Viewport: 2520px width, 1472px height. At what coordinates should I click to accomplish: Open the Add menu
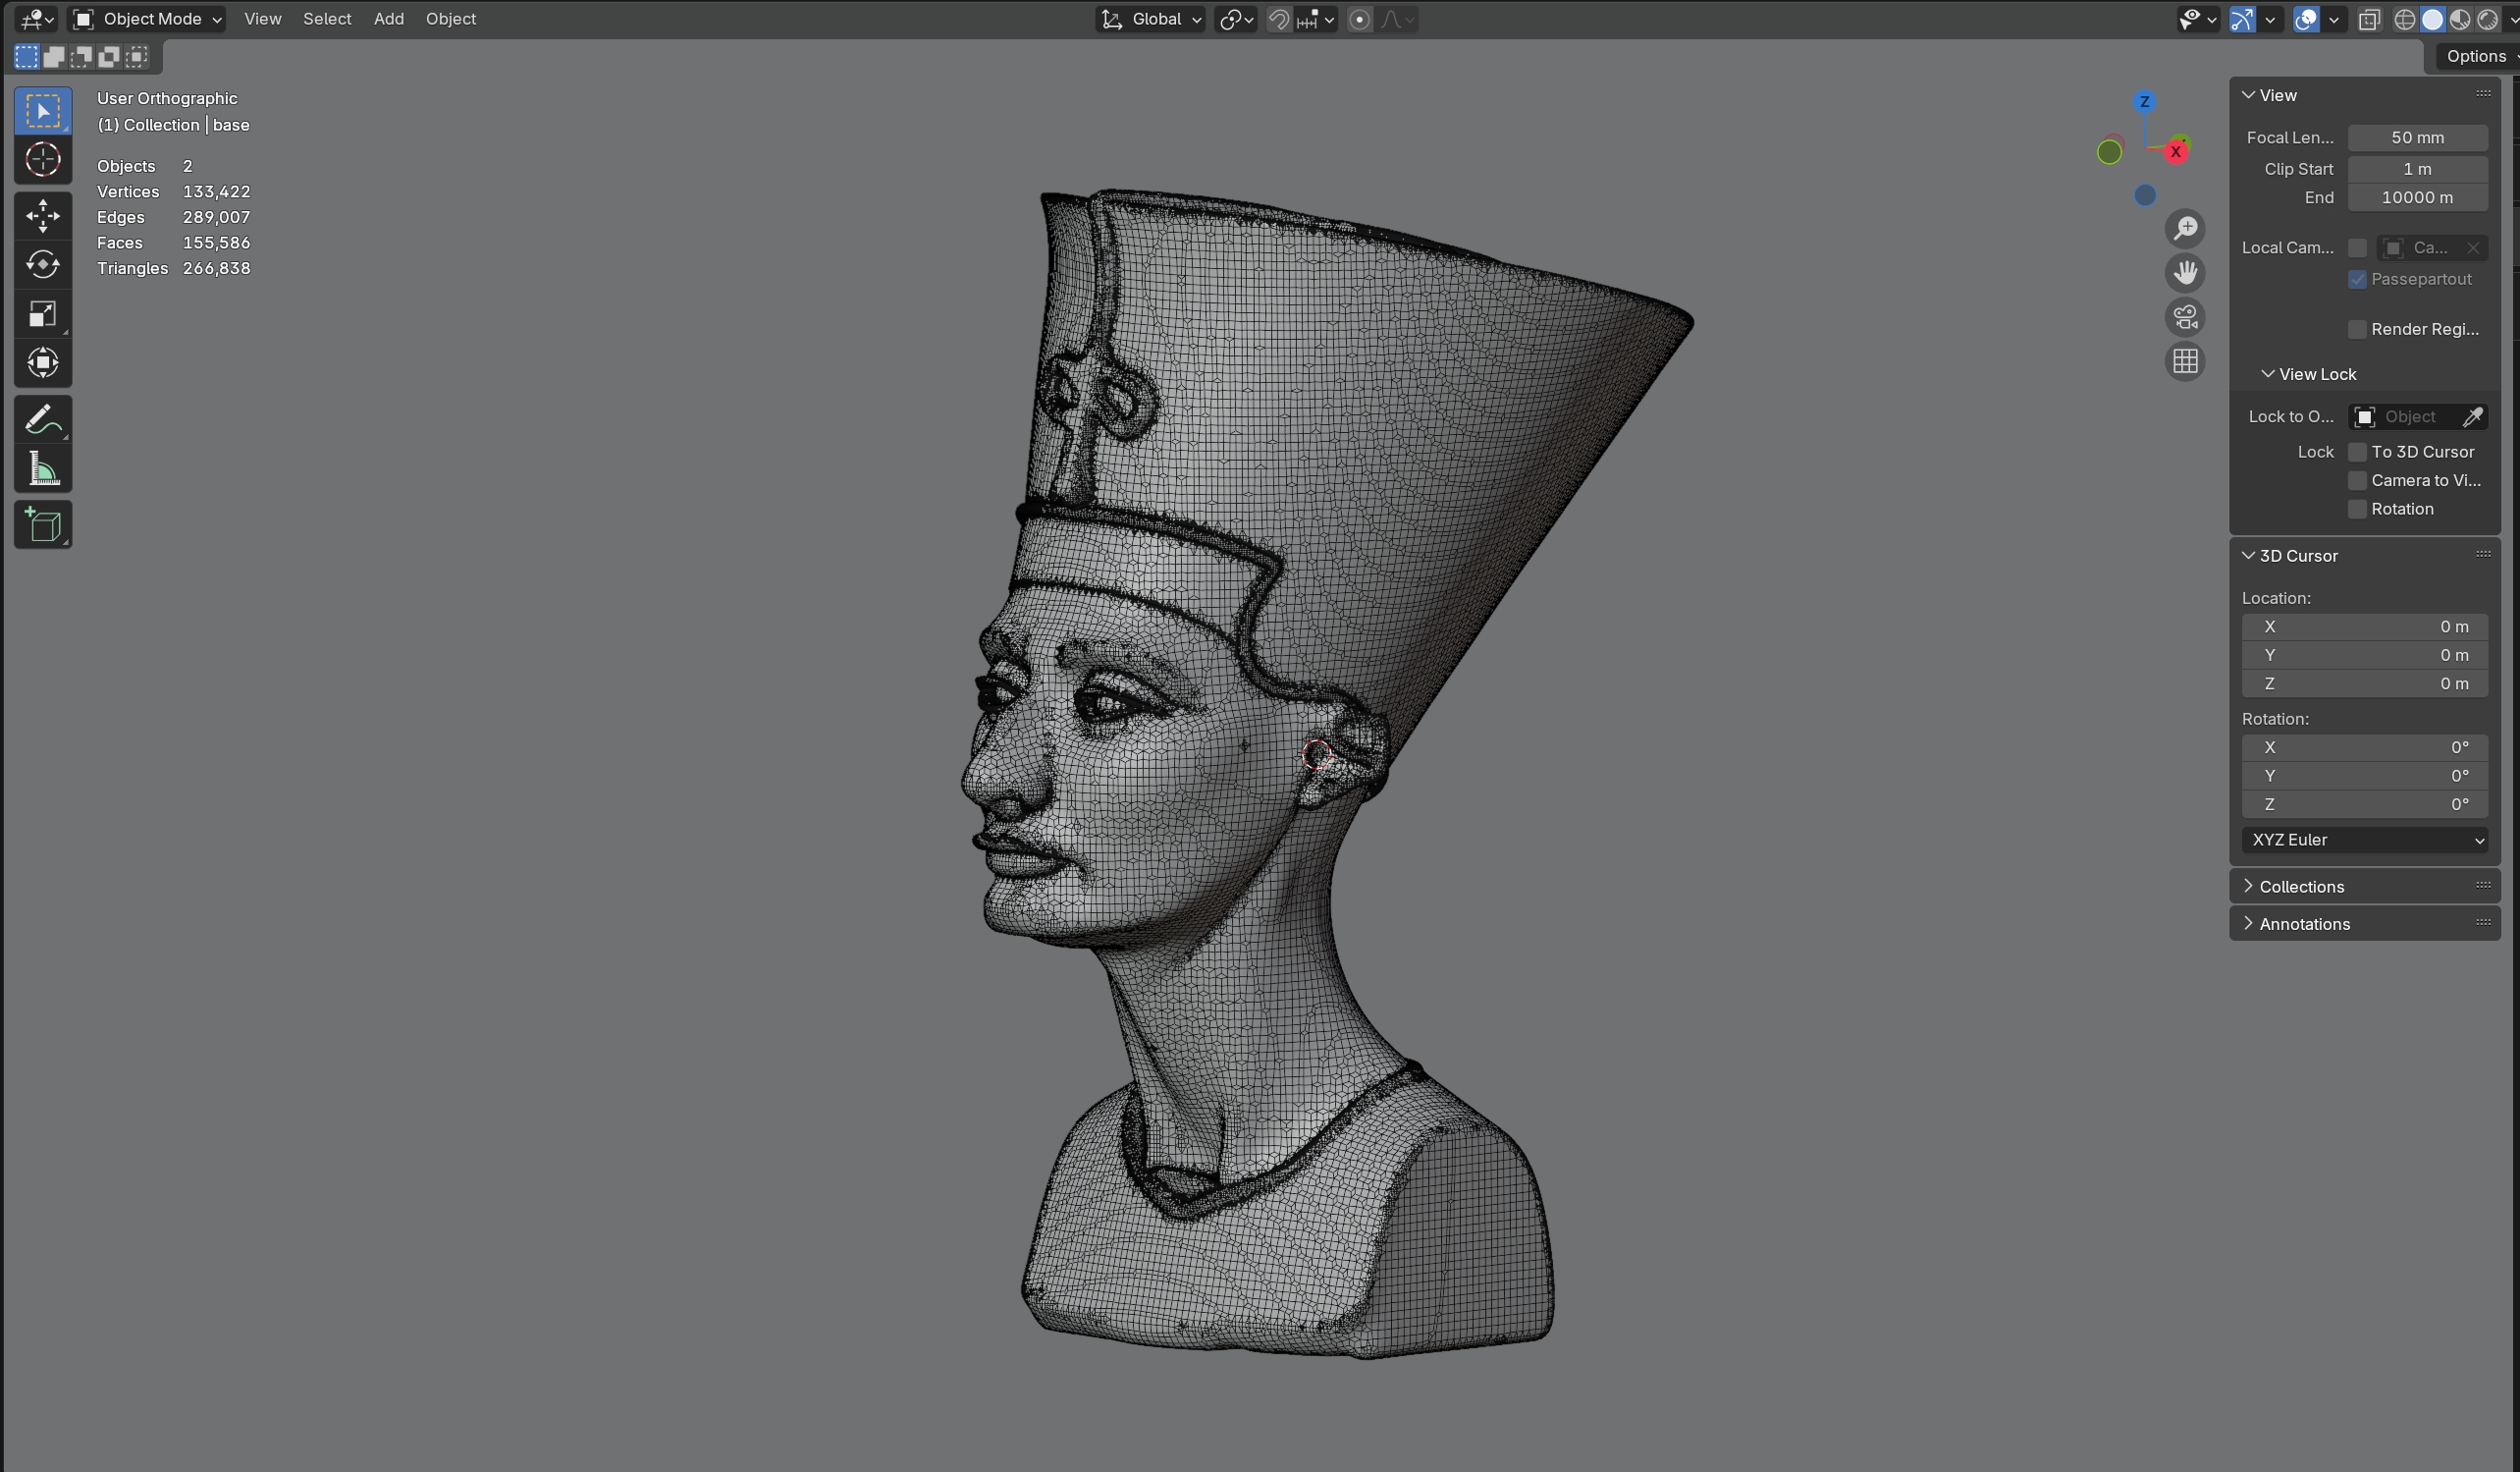pyautogui.click(x=388, y=19)
